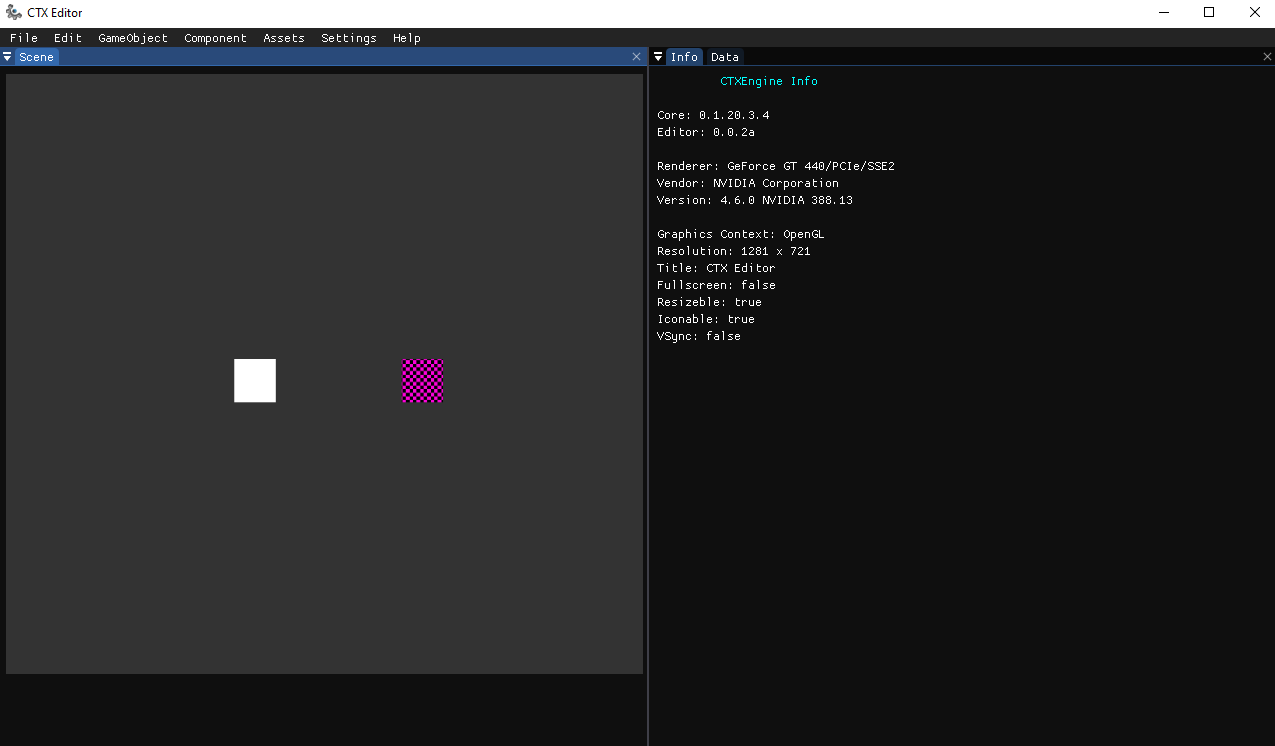Minimize the CTX Editor window

pyautogui.click(x=1164, y=13)
